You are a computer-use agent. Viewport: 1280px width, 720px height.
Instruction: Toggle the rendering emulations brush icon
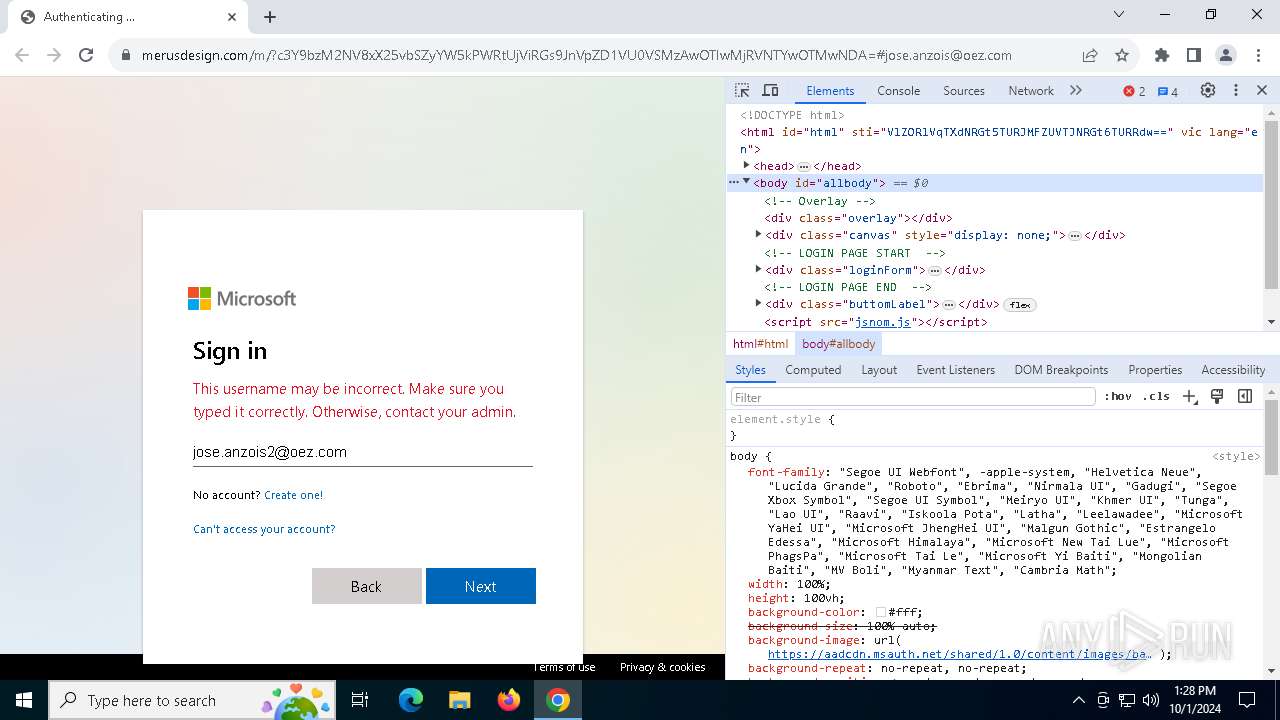(1217, 396)
